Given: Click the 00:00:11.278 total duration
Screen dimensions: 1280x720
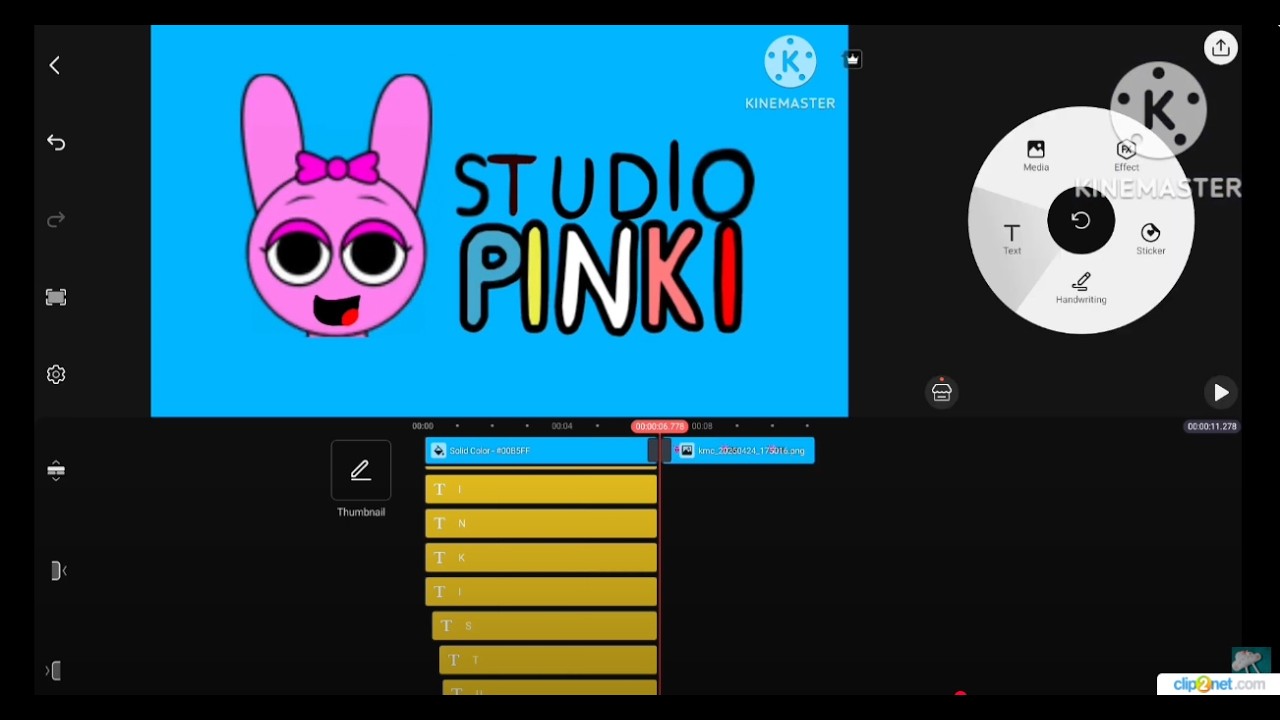Looking at the screenshot, I should [x=1211, y=426].
